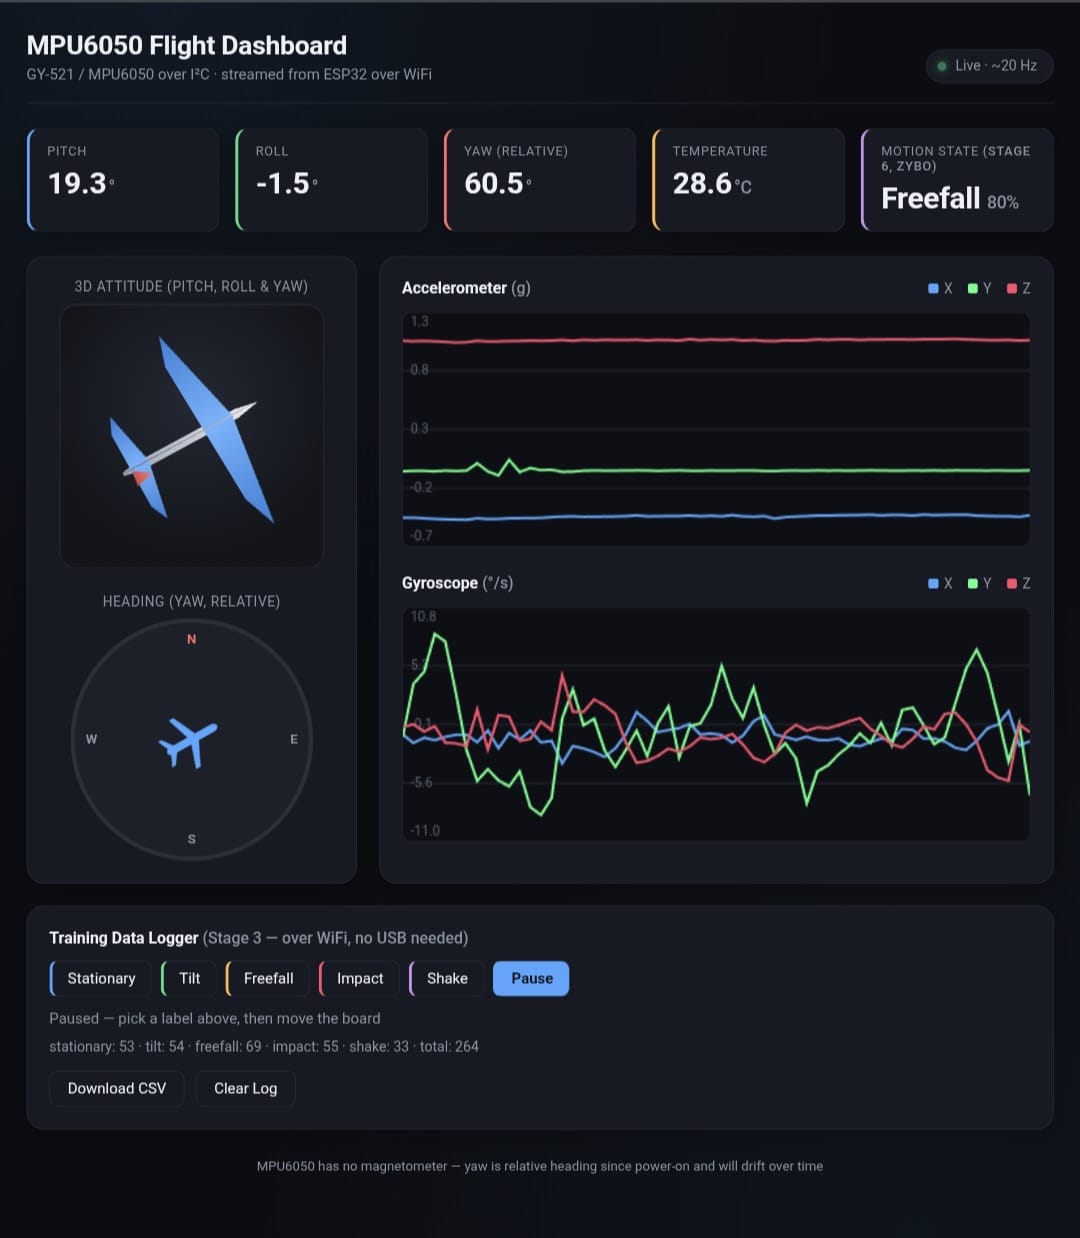Click Gyroscope Y legend green swatch

[973, 583]
